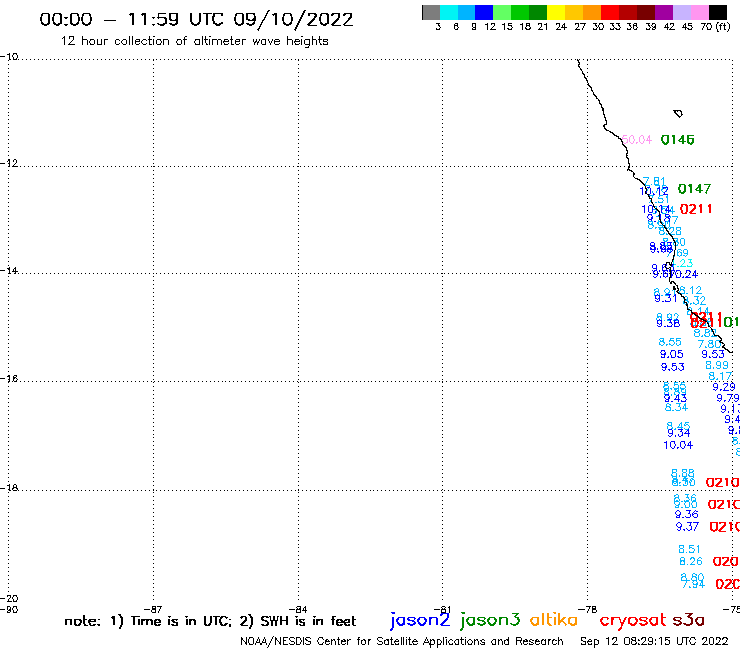Click the wave height value '8.17'
The width and height of the screenshot is (740, 650).
pos(720,376)
